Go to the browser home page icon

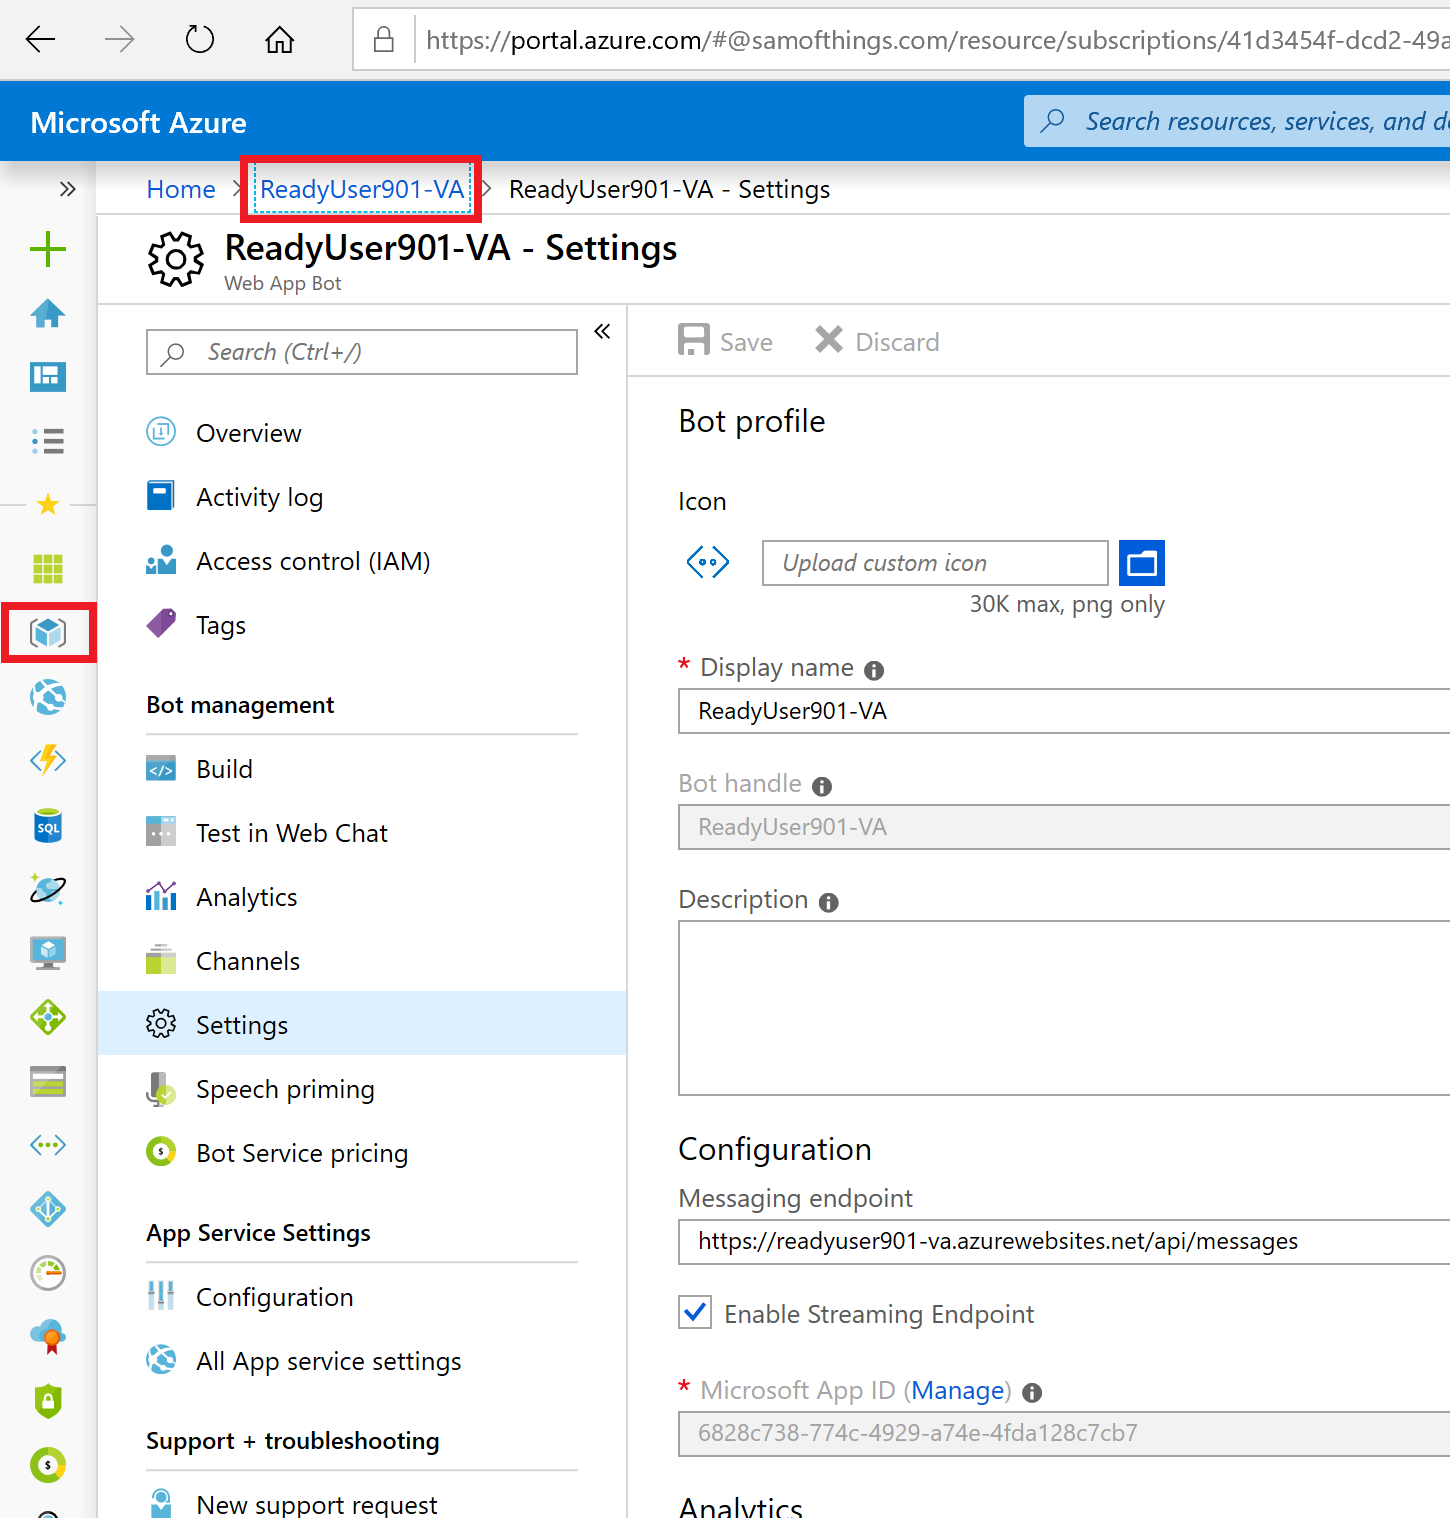[279, 40]
